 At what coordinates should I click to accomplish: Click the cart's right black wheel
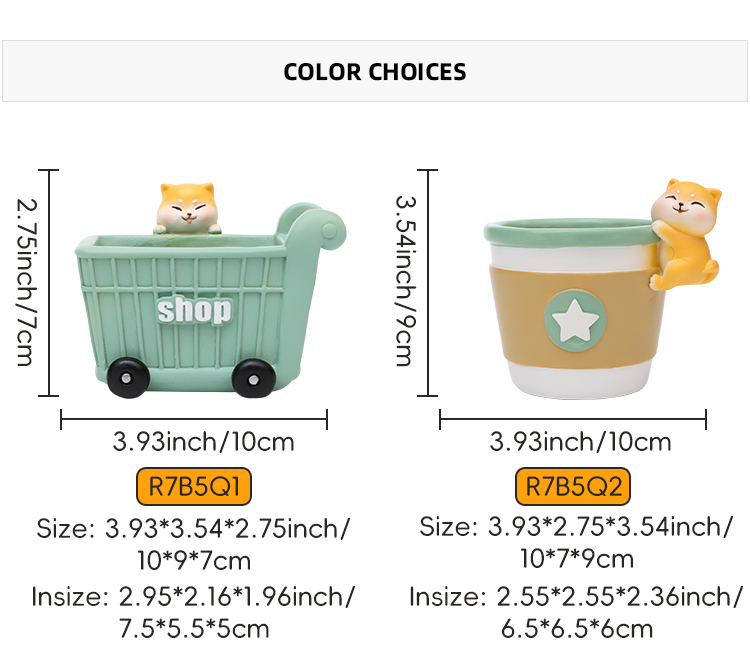[x=254, y=379]
